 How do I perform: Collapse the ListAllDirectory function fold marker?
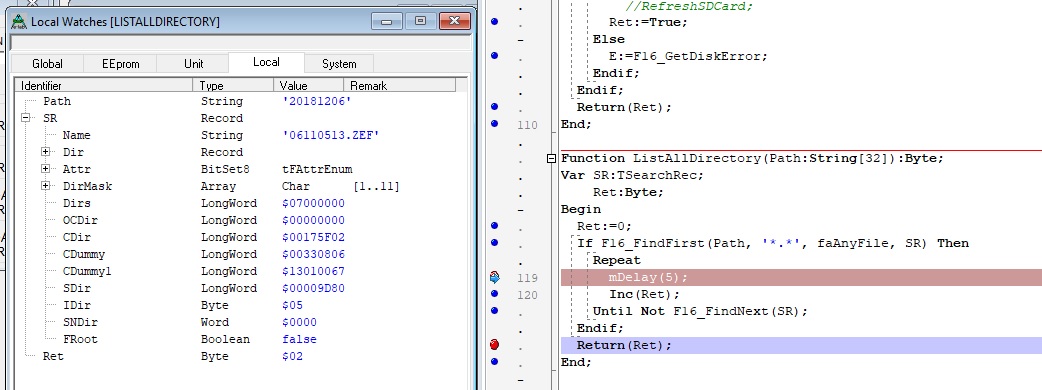pos(551,158)
